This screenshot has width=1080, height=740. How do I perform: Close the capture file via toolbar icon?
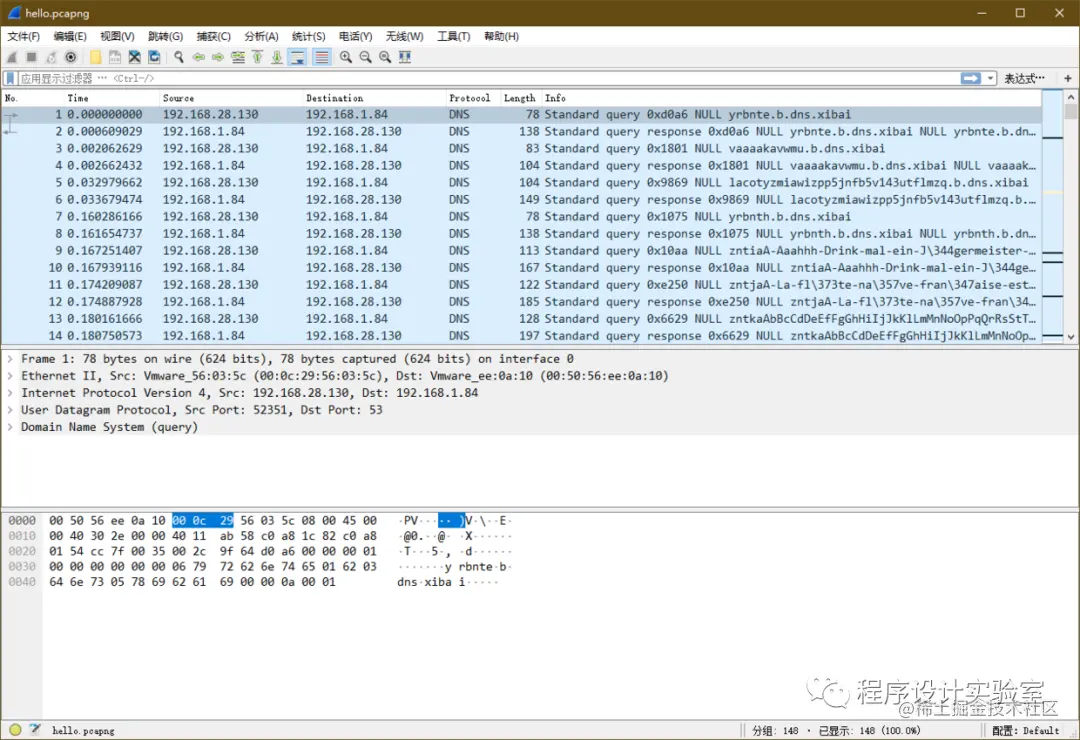(x=134, y=57)
